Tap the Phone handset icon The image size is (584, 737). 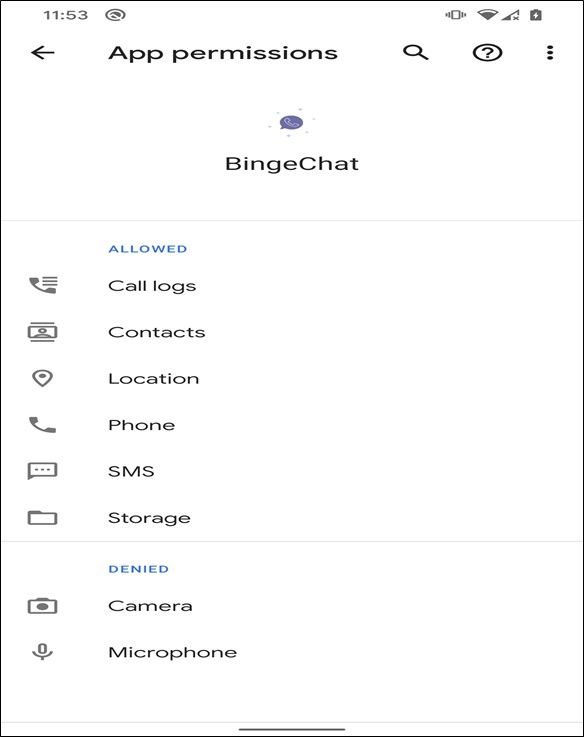tap(42, 425)
